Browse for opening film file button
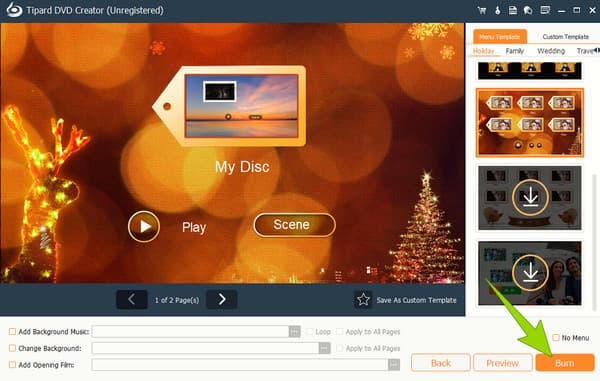Viewport: 600px width, 381px height. (x=394, y=365)
